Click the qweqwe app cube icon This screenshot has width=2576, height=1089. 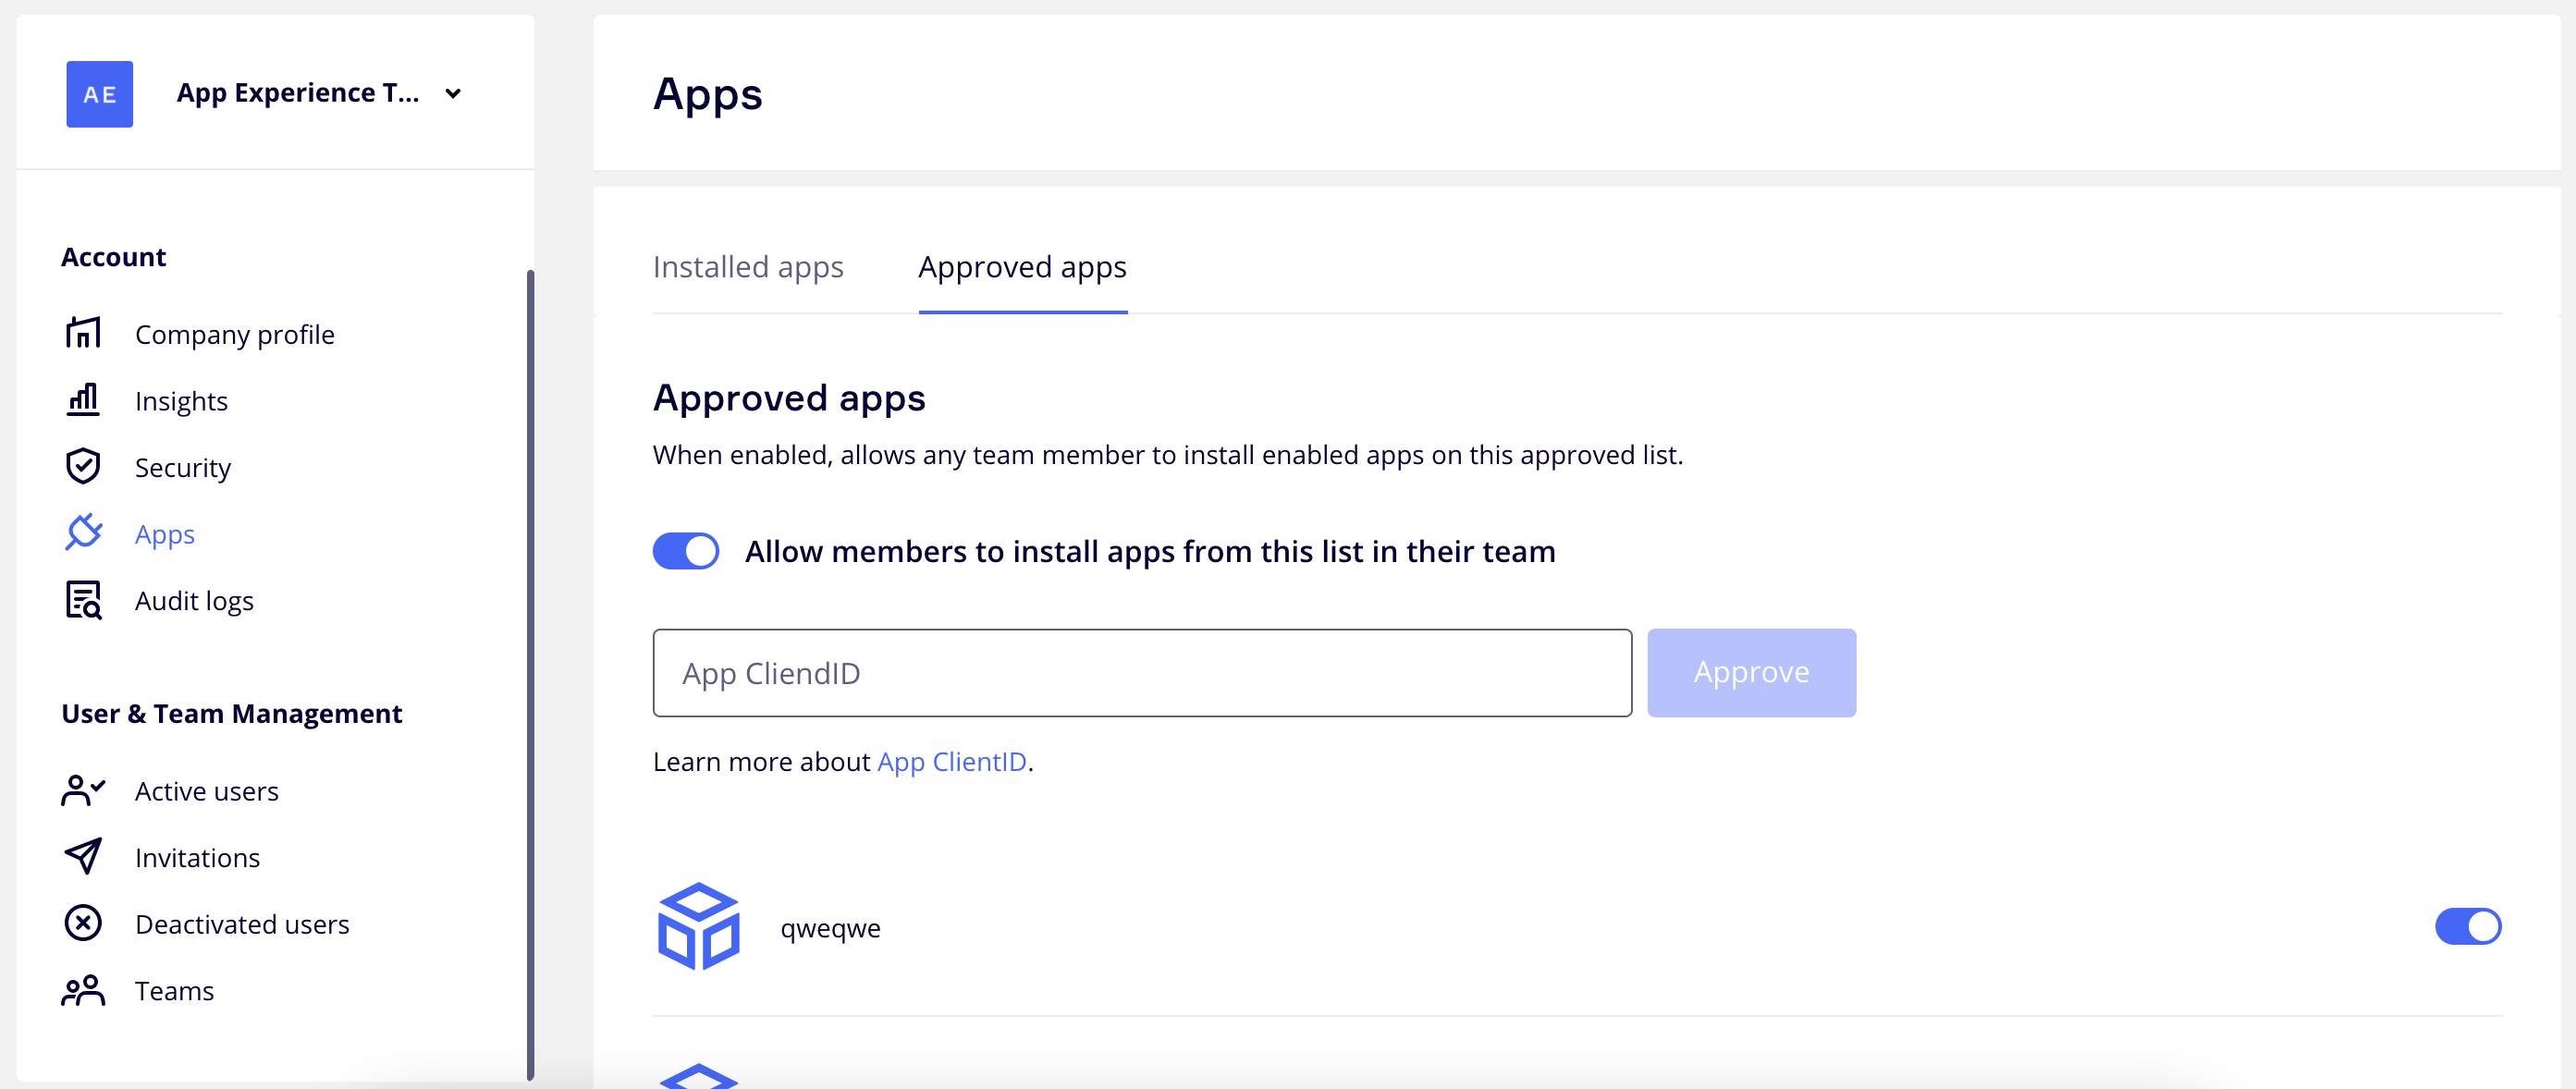(x=698, y=926)
